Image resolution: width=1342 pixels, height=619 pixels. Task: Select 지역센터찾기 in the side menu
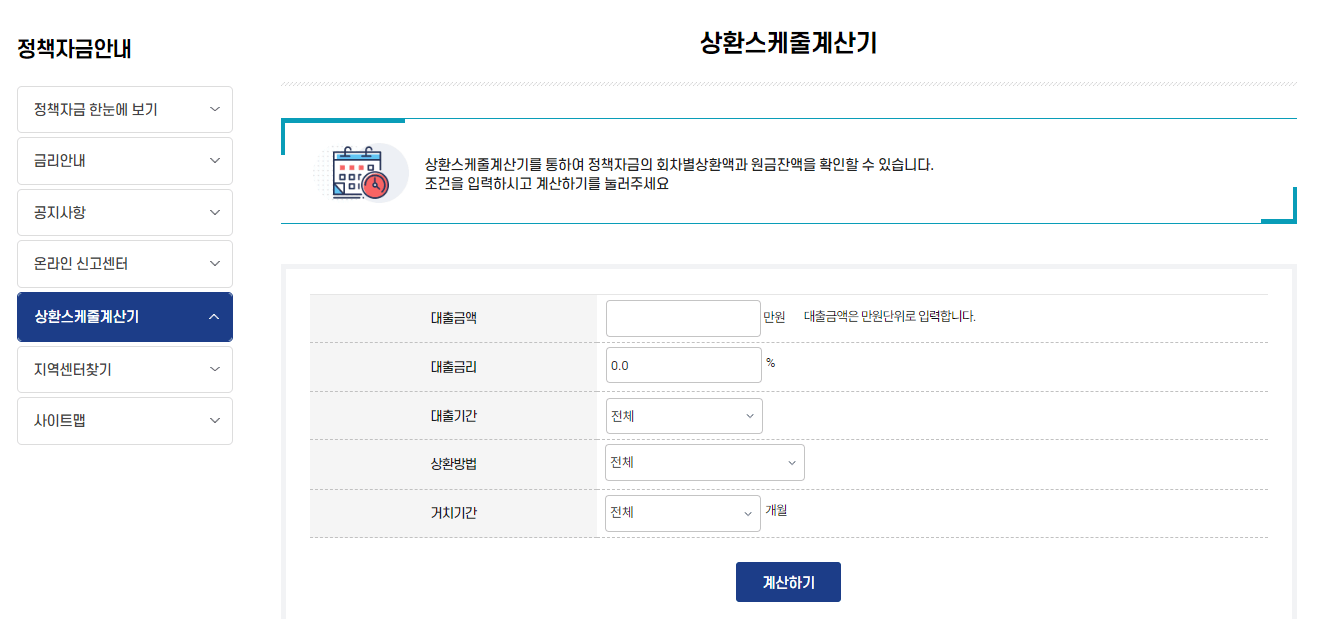coord(73,369)
